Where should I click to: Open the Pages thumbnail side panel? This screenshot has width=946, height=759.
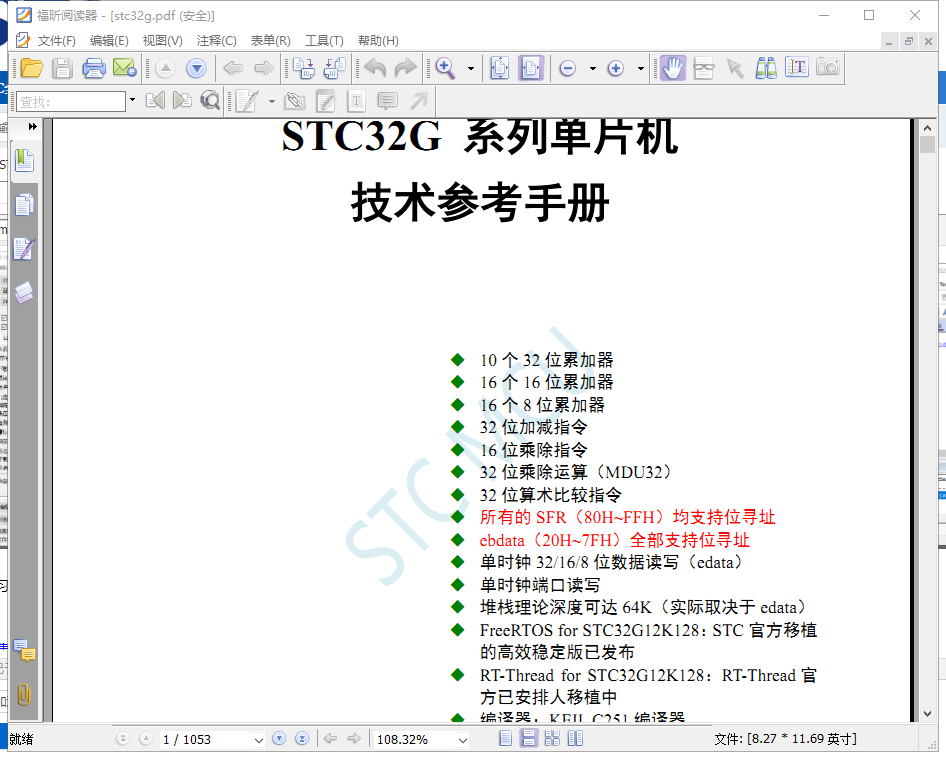coord(24,205)
